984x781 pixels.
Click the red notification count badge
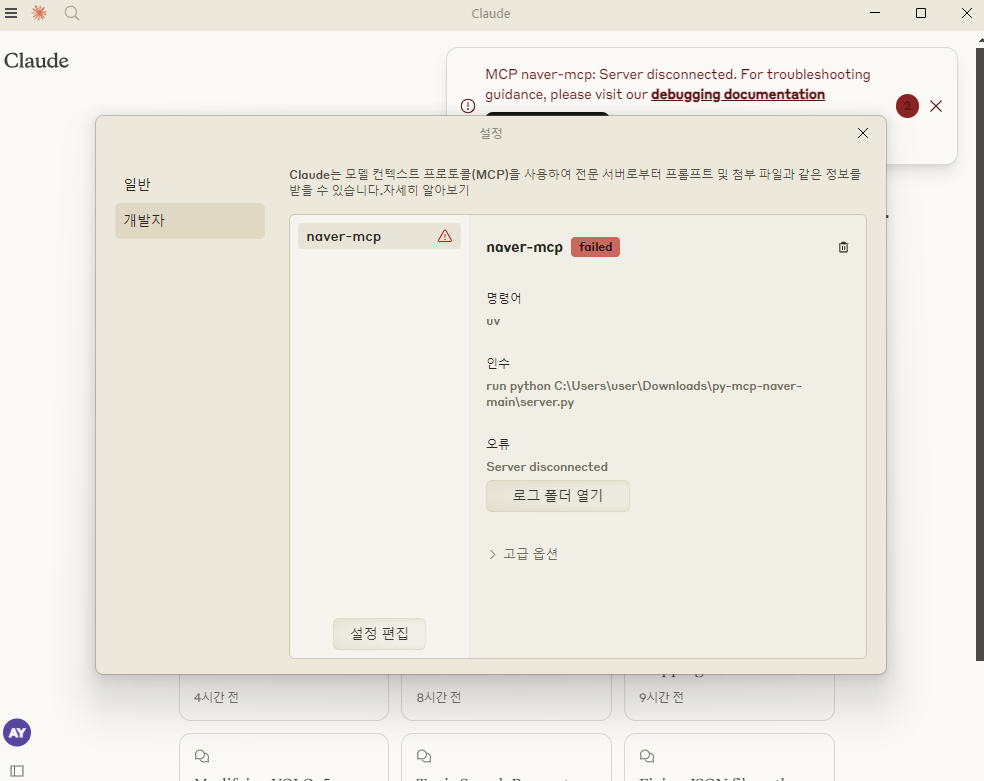coord(907,106)
